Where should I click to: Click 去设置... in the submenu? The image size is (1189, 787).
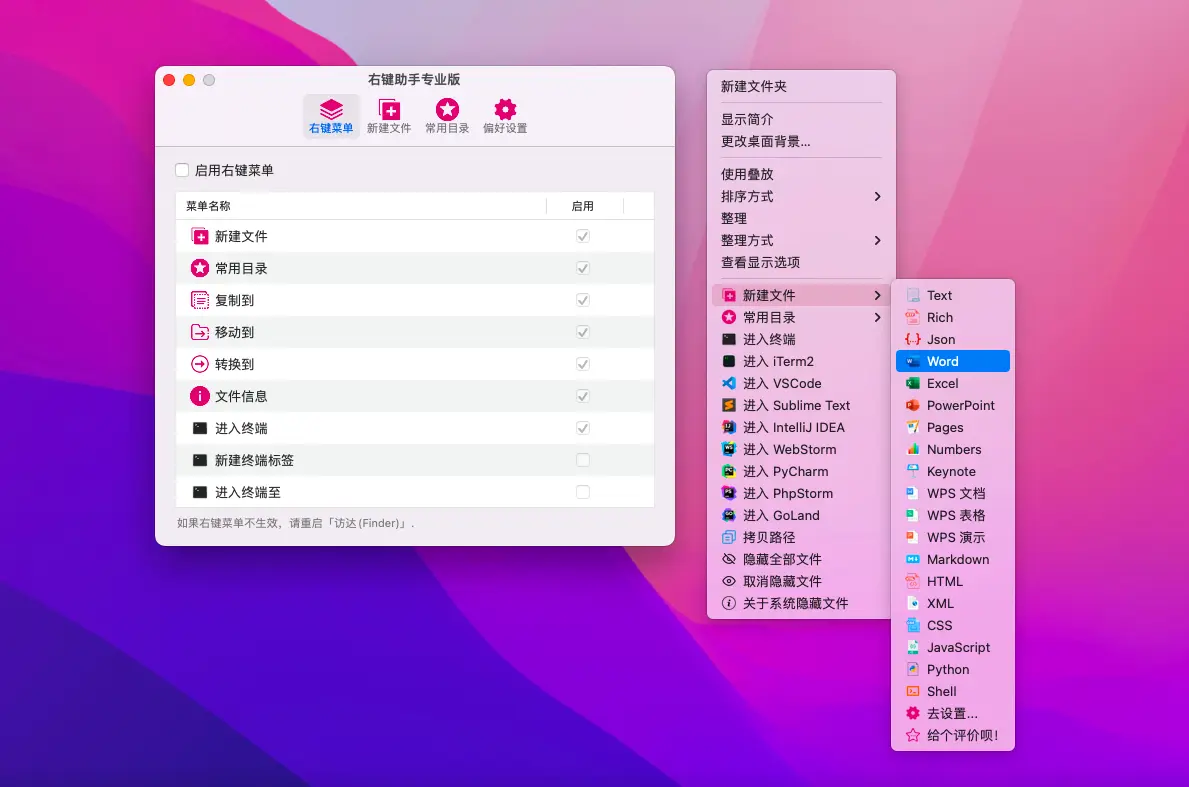point(952,713)
